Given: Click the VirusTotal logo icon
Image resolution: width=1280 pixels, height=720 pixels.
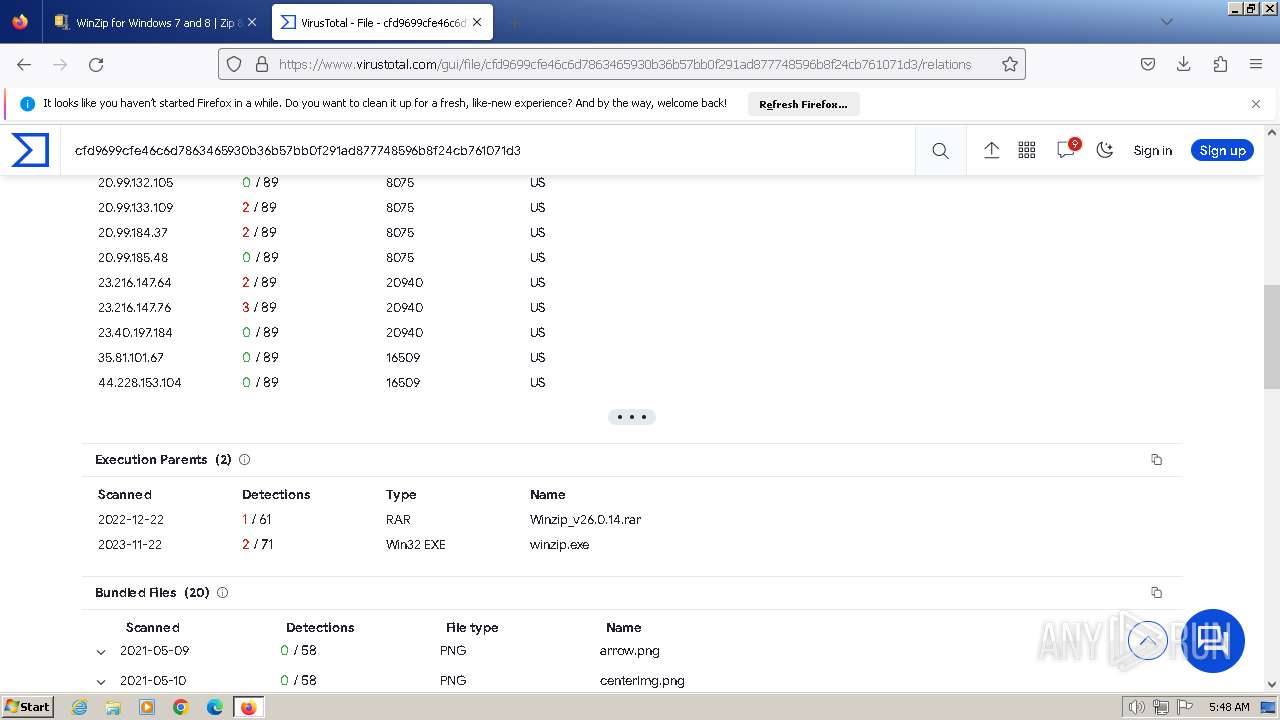Looking at the screenshot, I should 30,150.
